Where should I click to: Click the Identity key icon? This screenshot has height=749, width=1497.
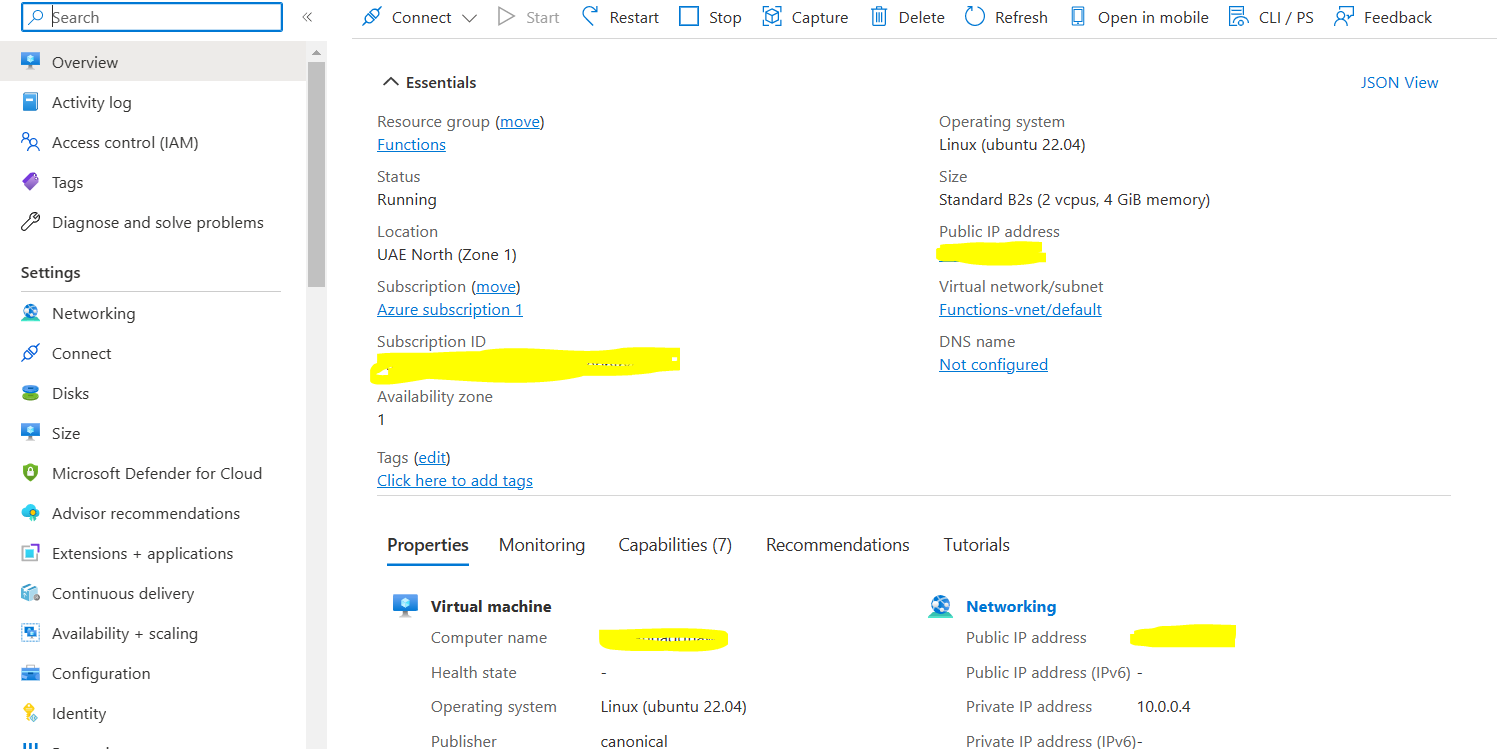[x=31, y=713]
